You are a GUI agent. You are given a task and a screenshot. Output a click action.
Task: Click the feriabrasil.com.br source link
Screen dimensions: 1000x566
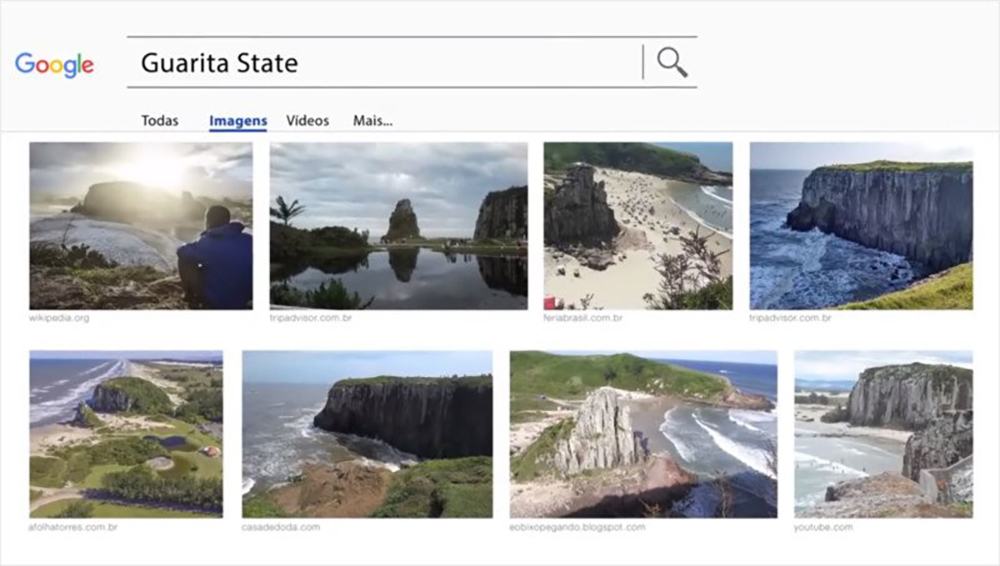point(583,318)
